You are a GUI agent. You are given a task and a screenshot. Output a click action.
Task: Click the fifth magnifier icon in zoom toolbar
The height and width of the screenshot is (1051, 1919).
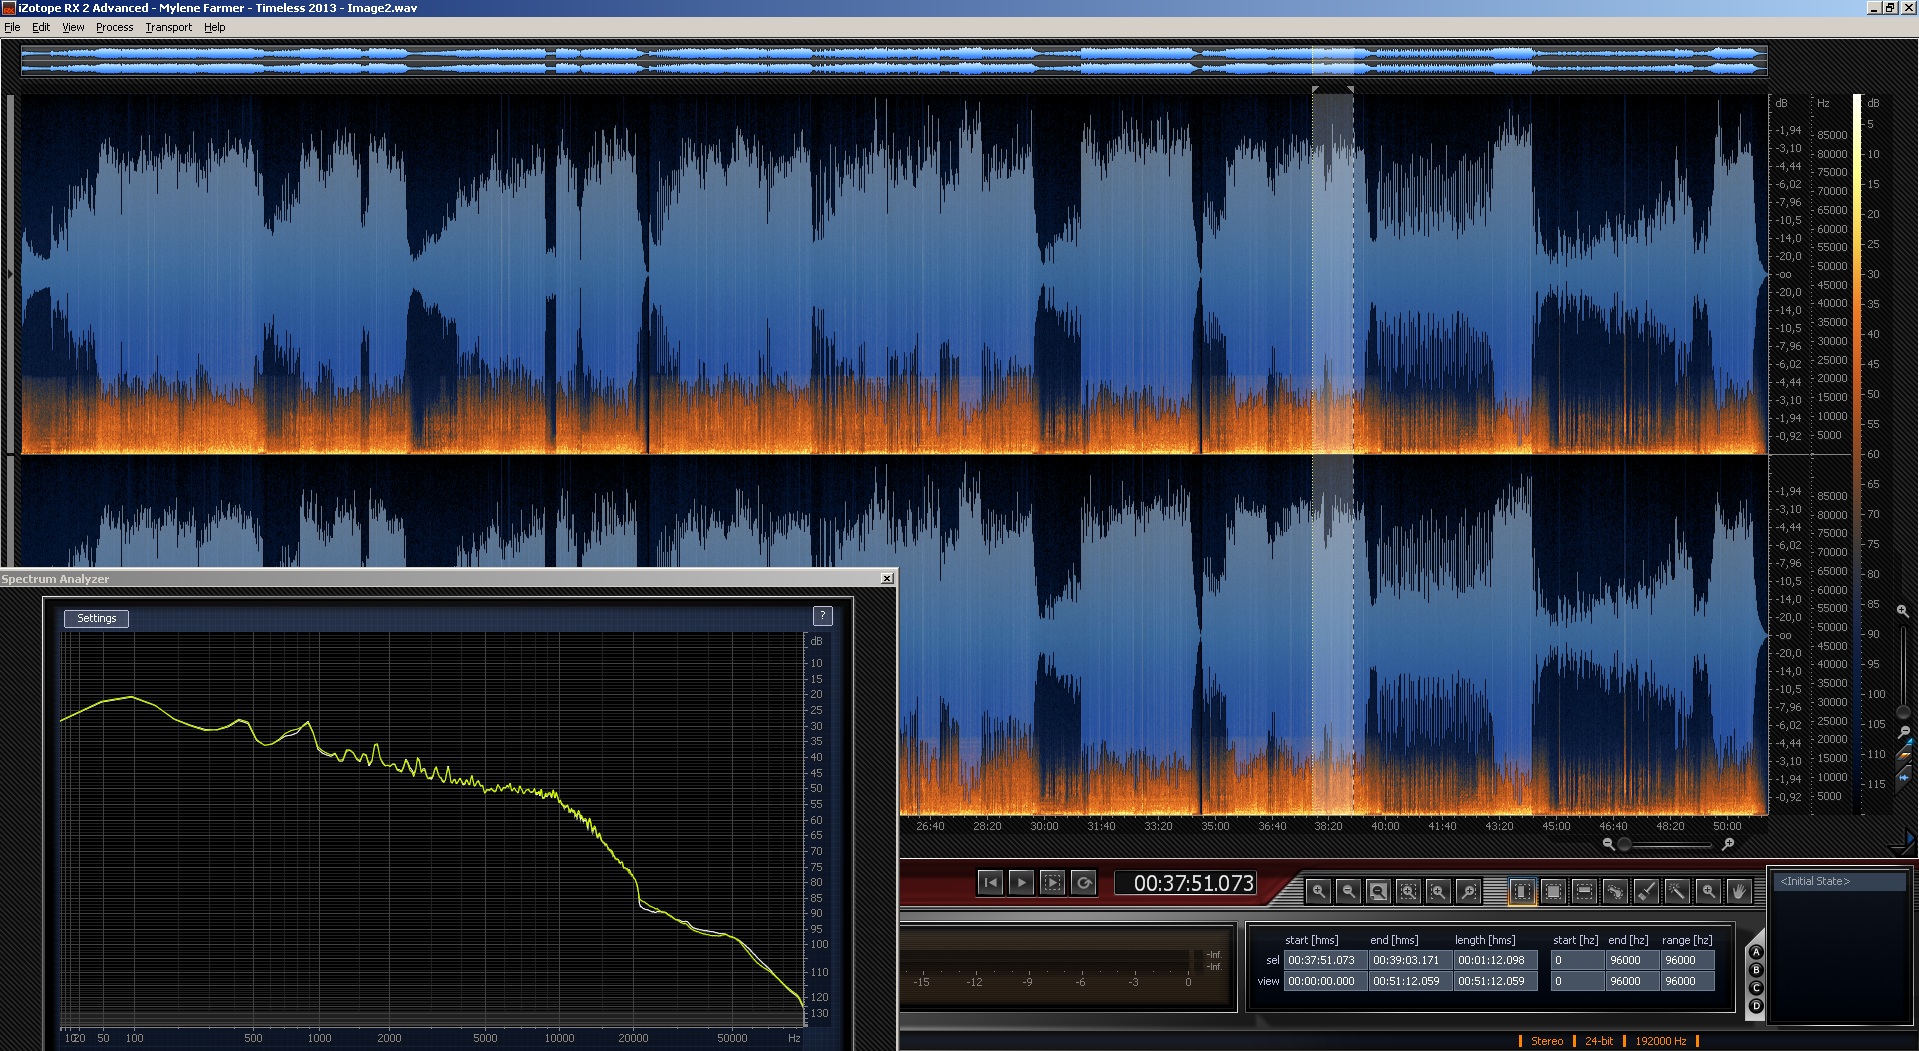[x=1438, y=891]
